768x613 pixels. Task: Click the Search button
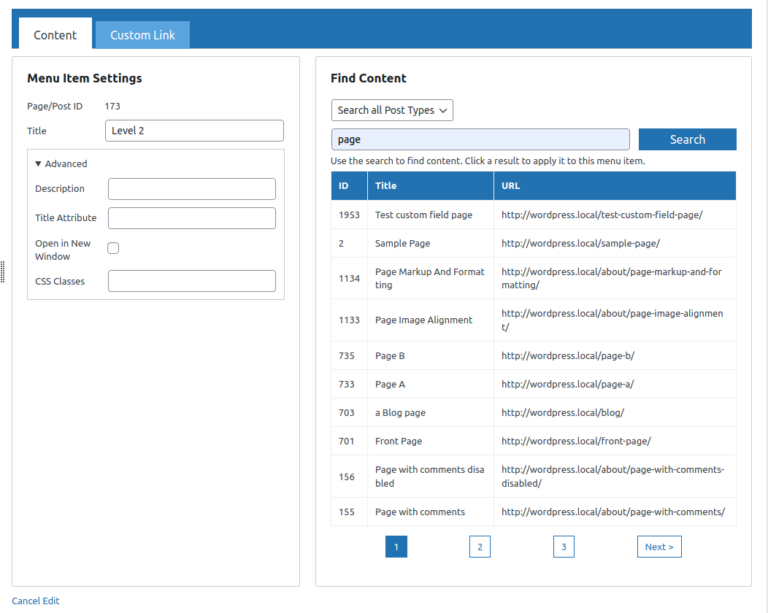tap(687, 140)
